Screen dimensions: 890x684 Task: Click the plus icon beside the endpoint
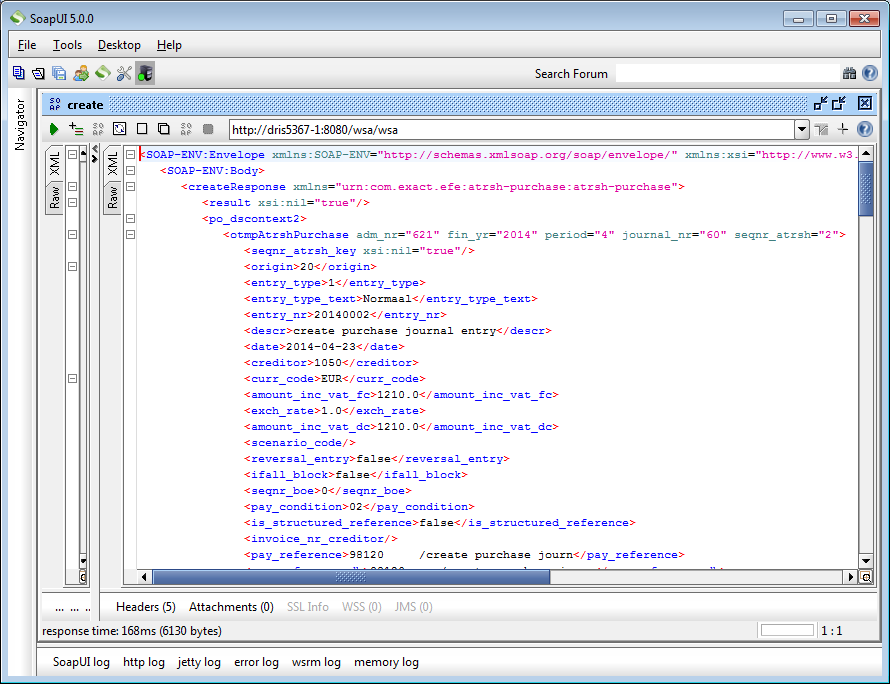point(843,129)
